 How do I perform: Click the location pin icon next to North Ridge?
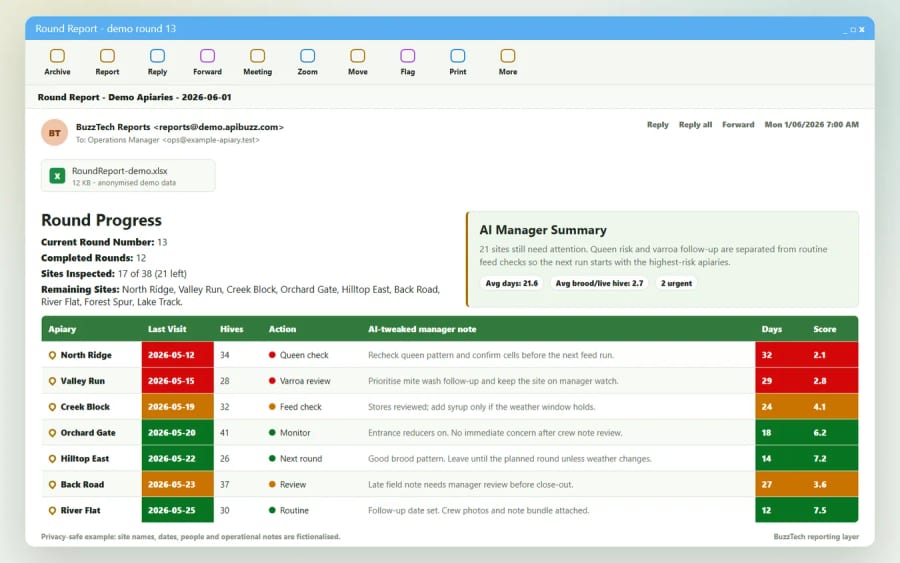click(52, 355)
